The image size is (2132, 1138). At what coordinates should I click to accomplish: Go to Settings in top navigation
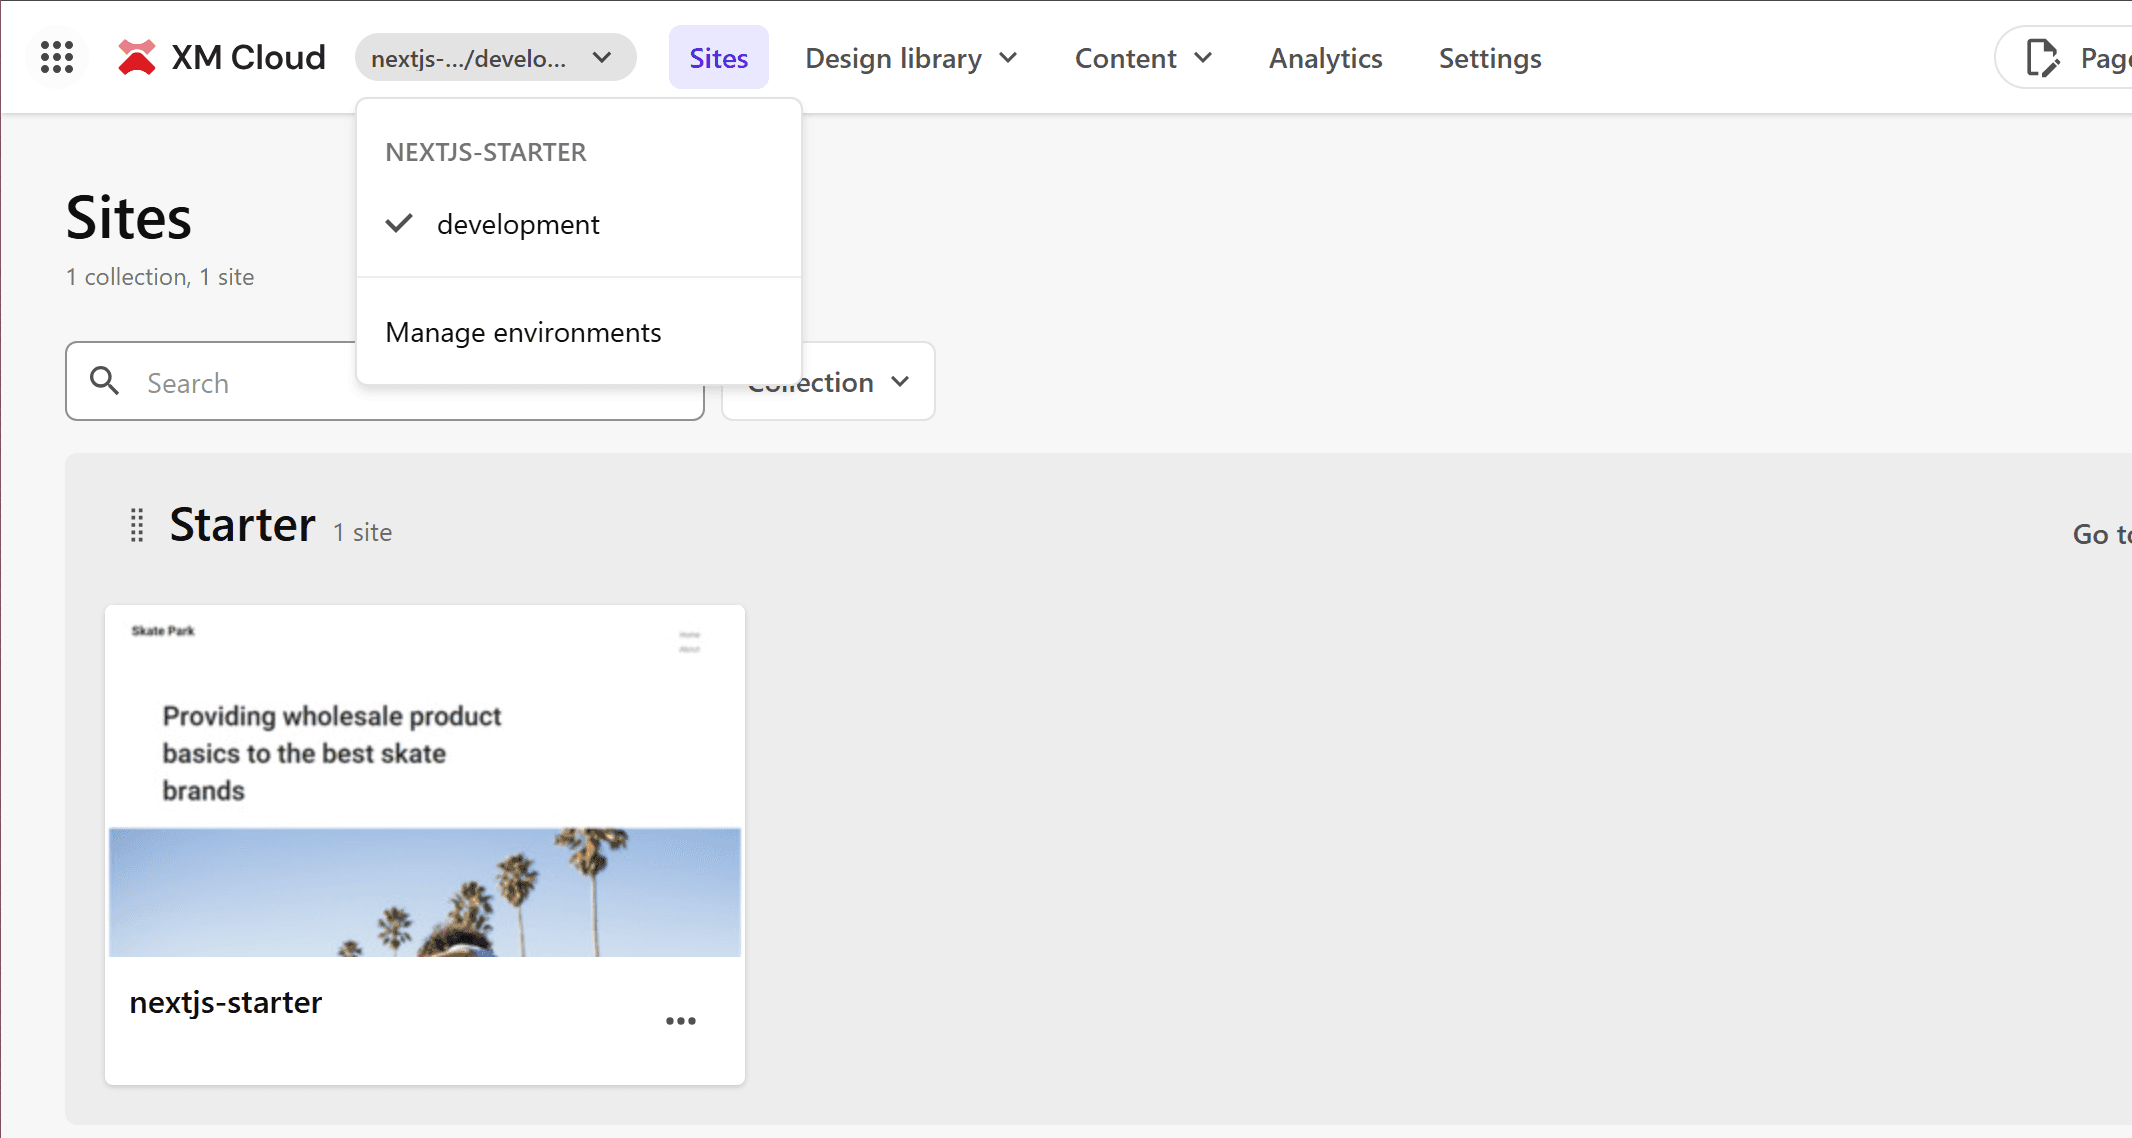(1489, 58)
